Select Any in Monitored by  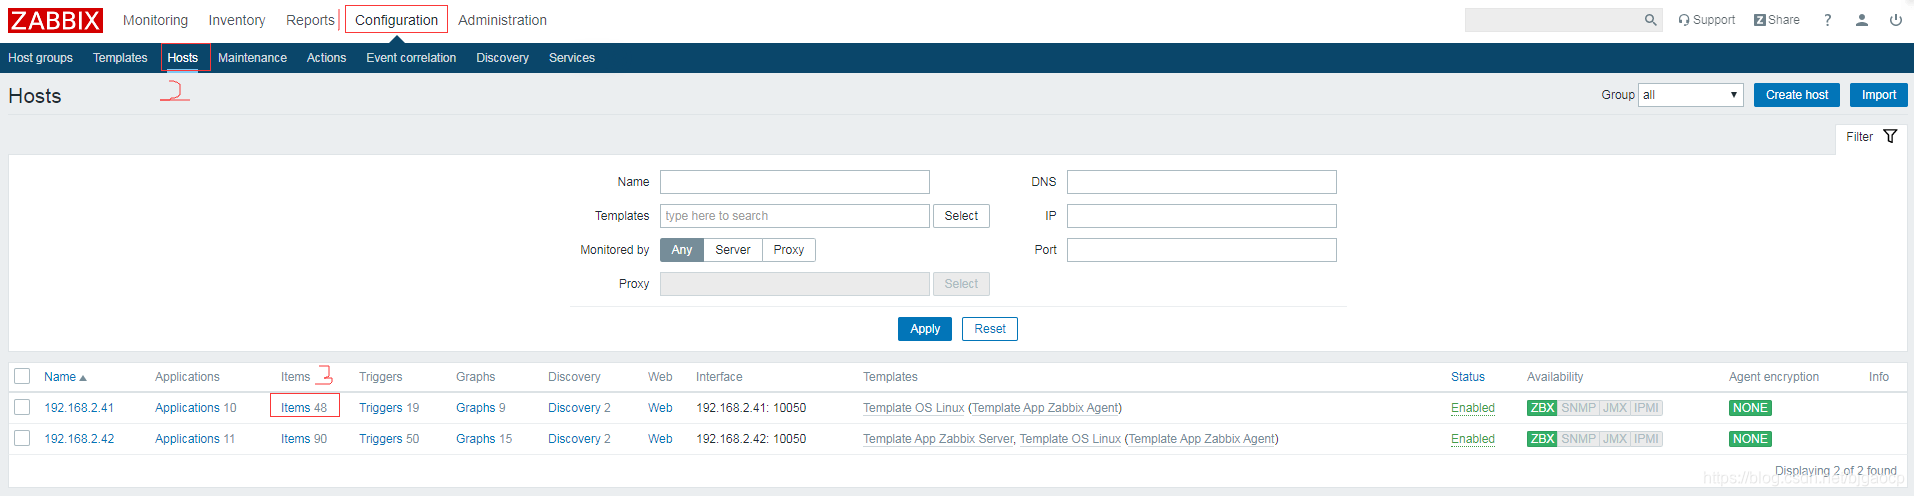[x=682, y=250]
